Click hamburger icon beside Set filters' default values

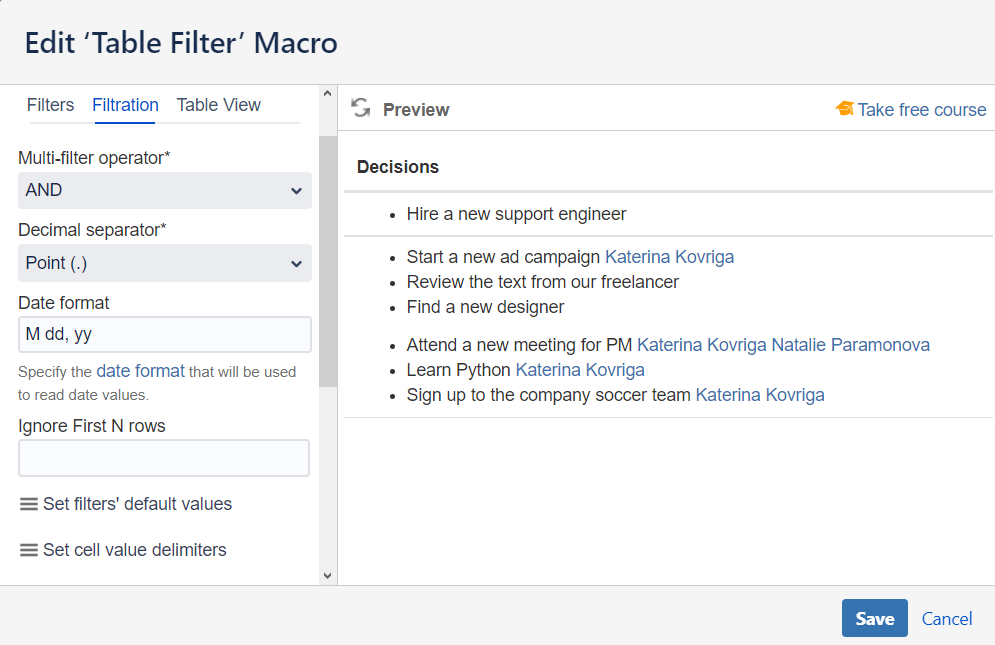coord(29,504)
